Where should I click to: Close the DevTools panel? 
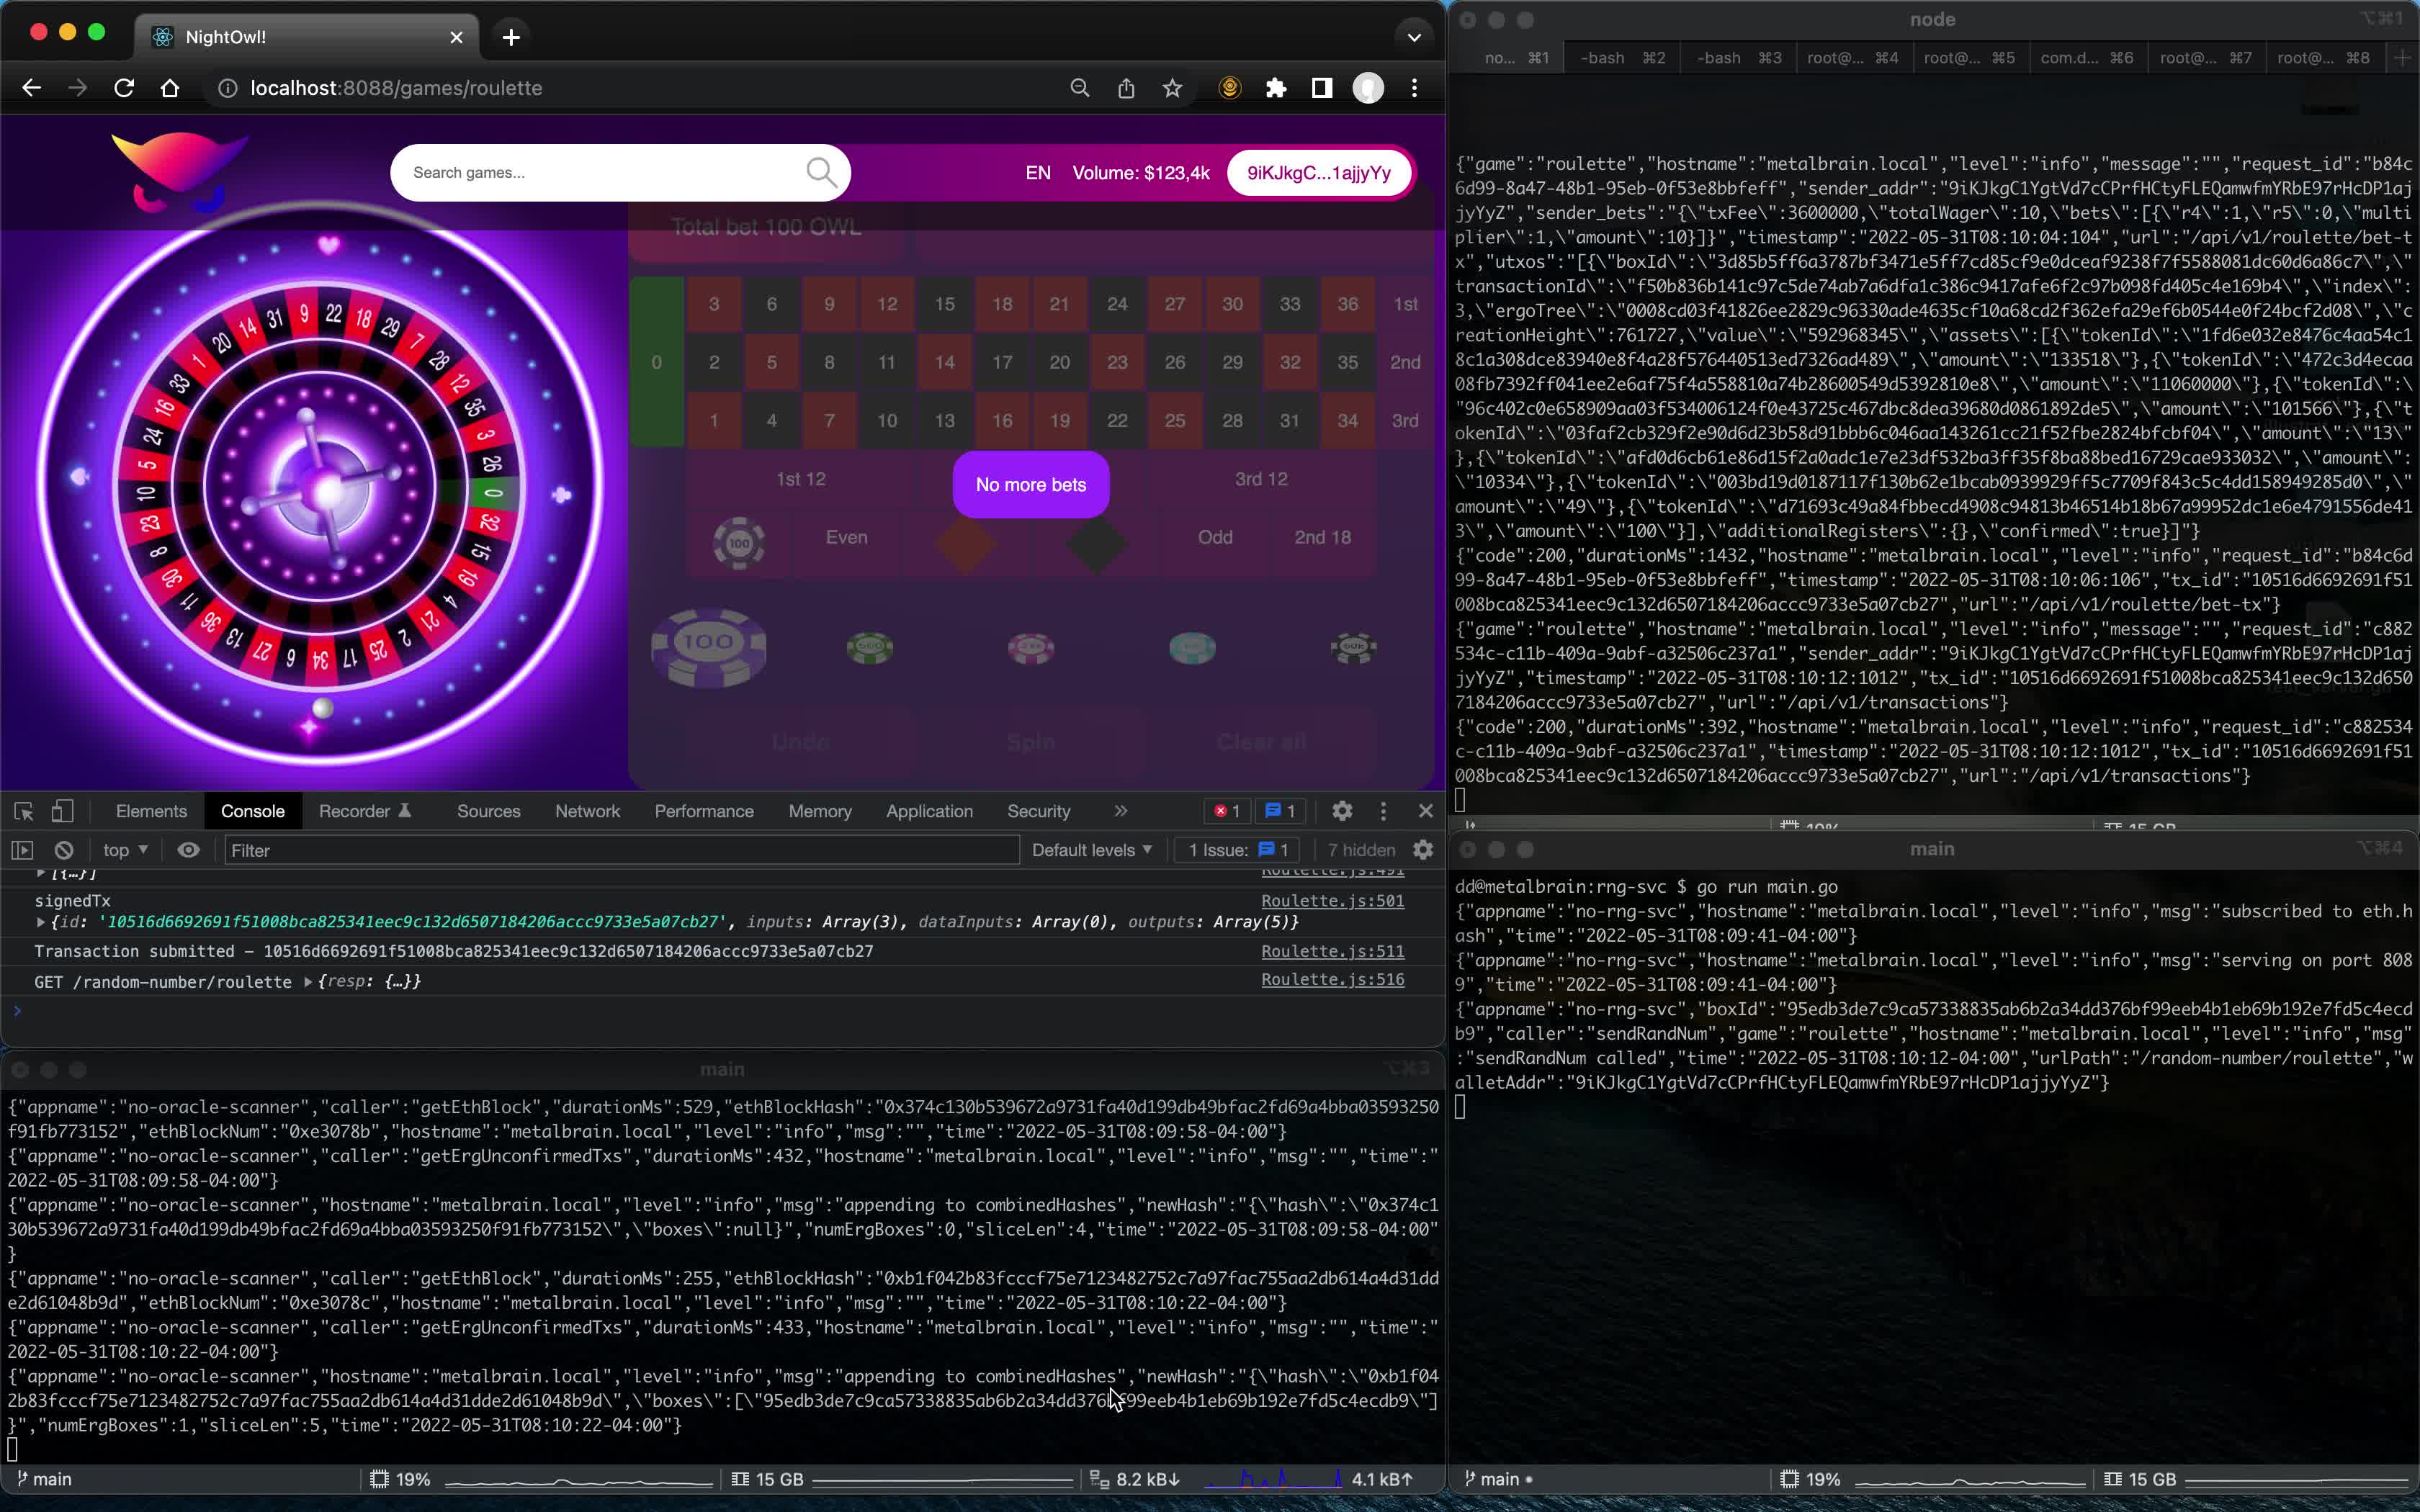coord(1426,811)
